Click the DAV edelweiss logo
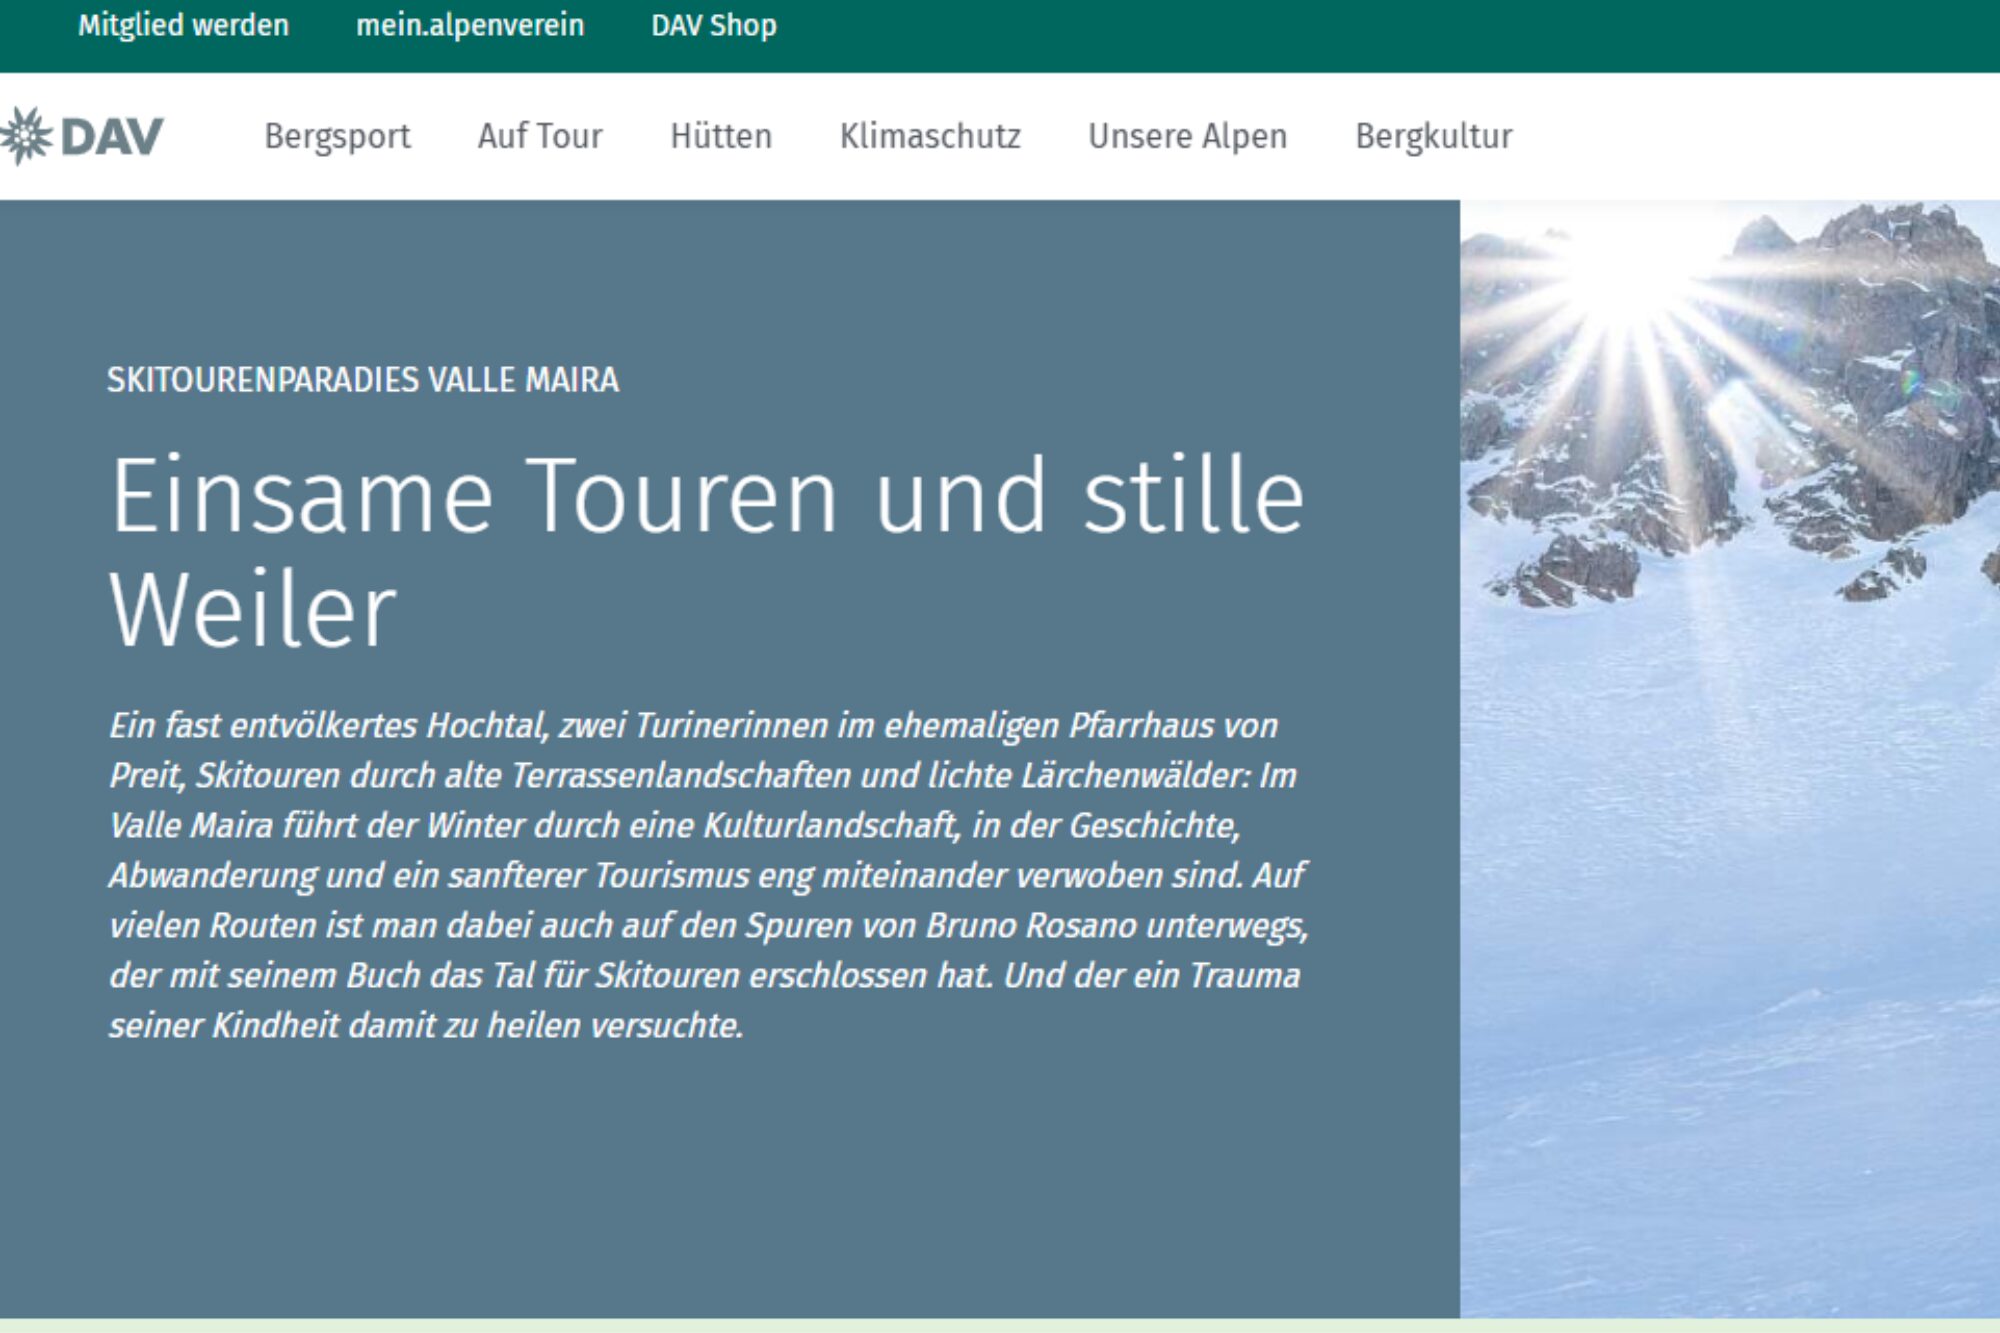 [25, 133]
